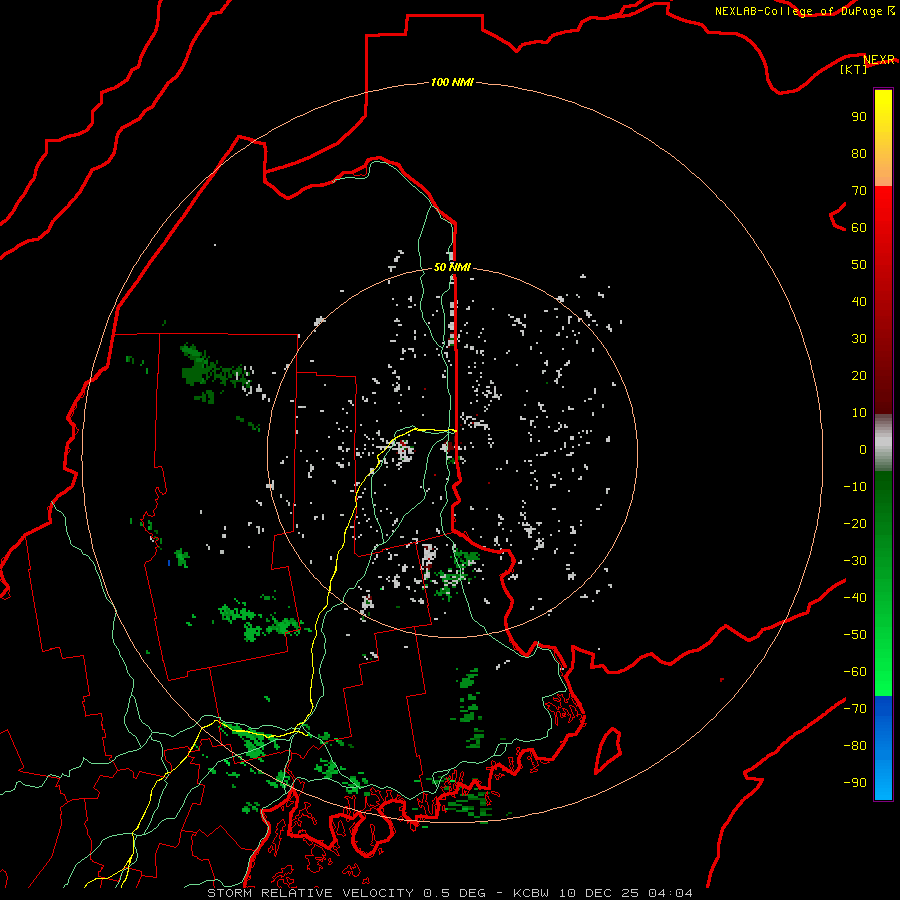Click the -20 value on the velocity scale
Screen dimensions: 900x900
point(855,523)
